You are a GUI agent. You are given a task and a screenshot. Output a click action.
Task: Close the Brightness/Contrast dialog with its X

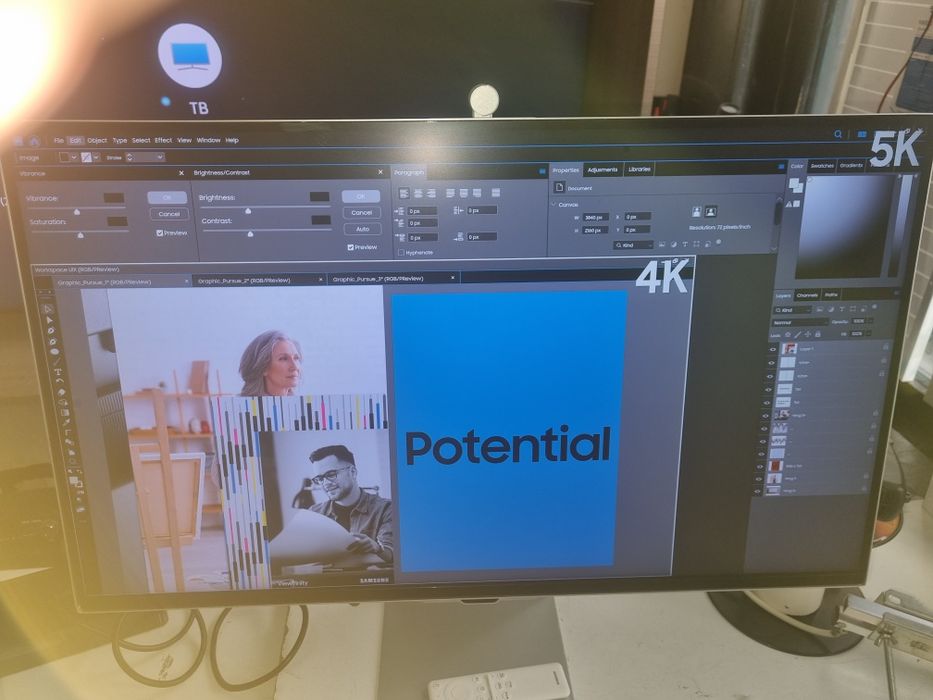380,172
